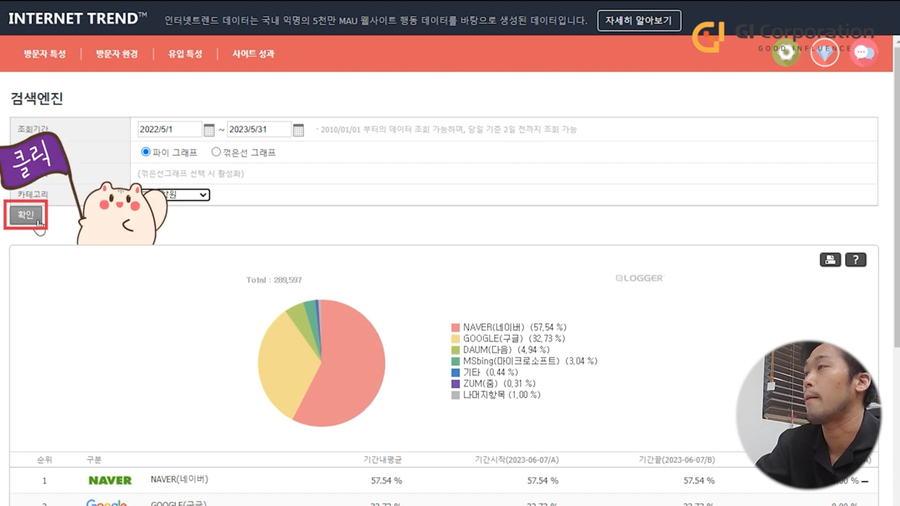Click the NAVER(네이버) table row text
The height and width of the screenshot is (506, 900).
(179, 479)
